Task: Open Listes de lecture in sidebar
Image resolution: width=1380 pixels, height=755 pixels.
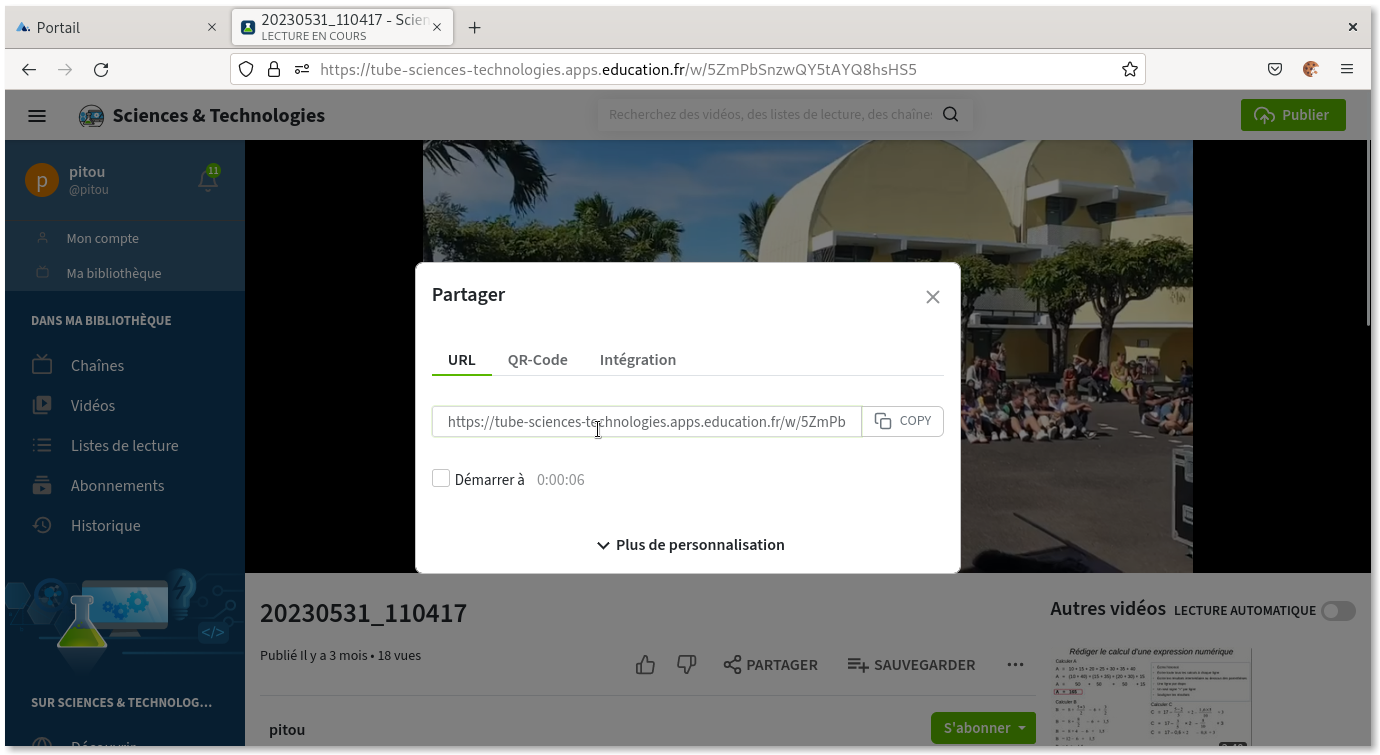Action: 124,446
